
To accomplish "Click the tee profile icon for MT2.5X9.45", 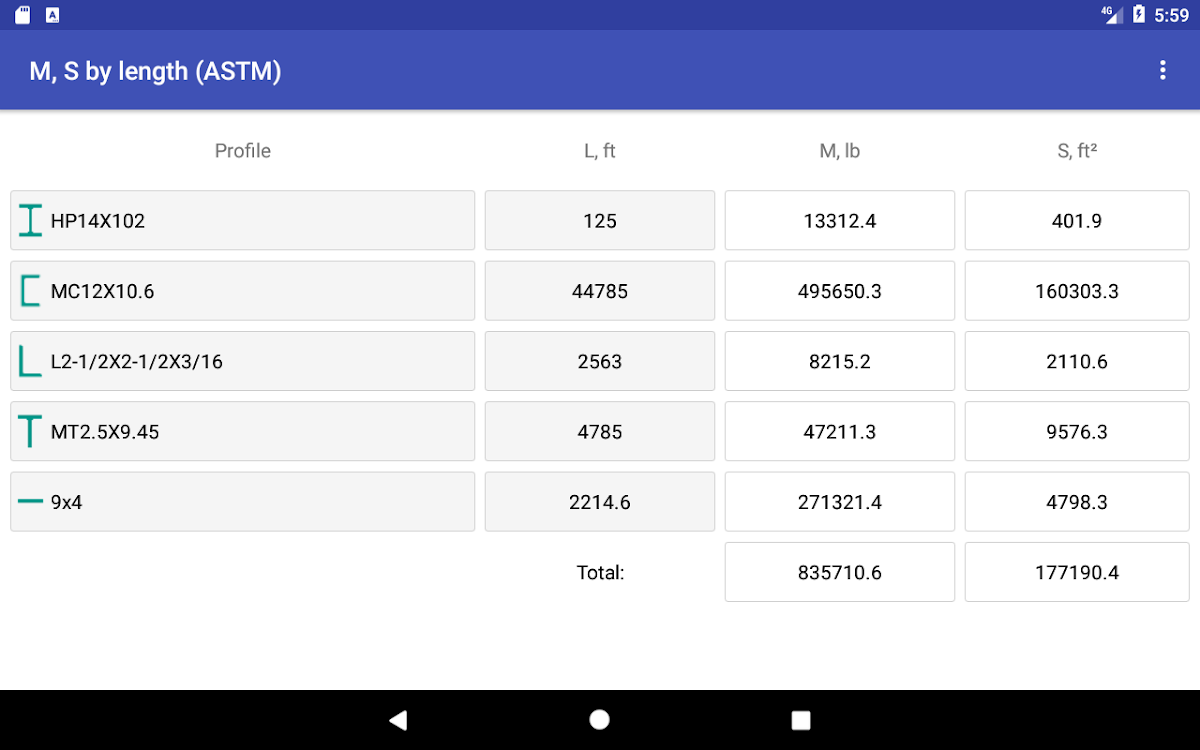I will 31,432.
